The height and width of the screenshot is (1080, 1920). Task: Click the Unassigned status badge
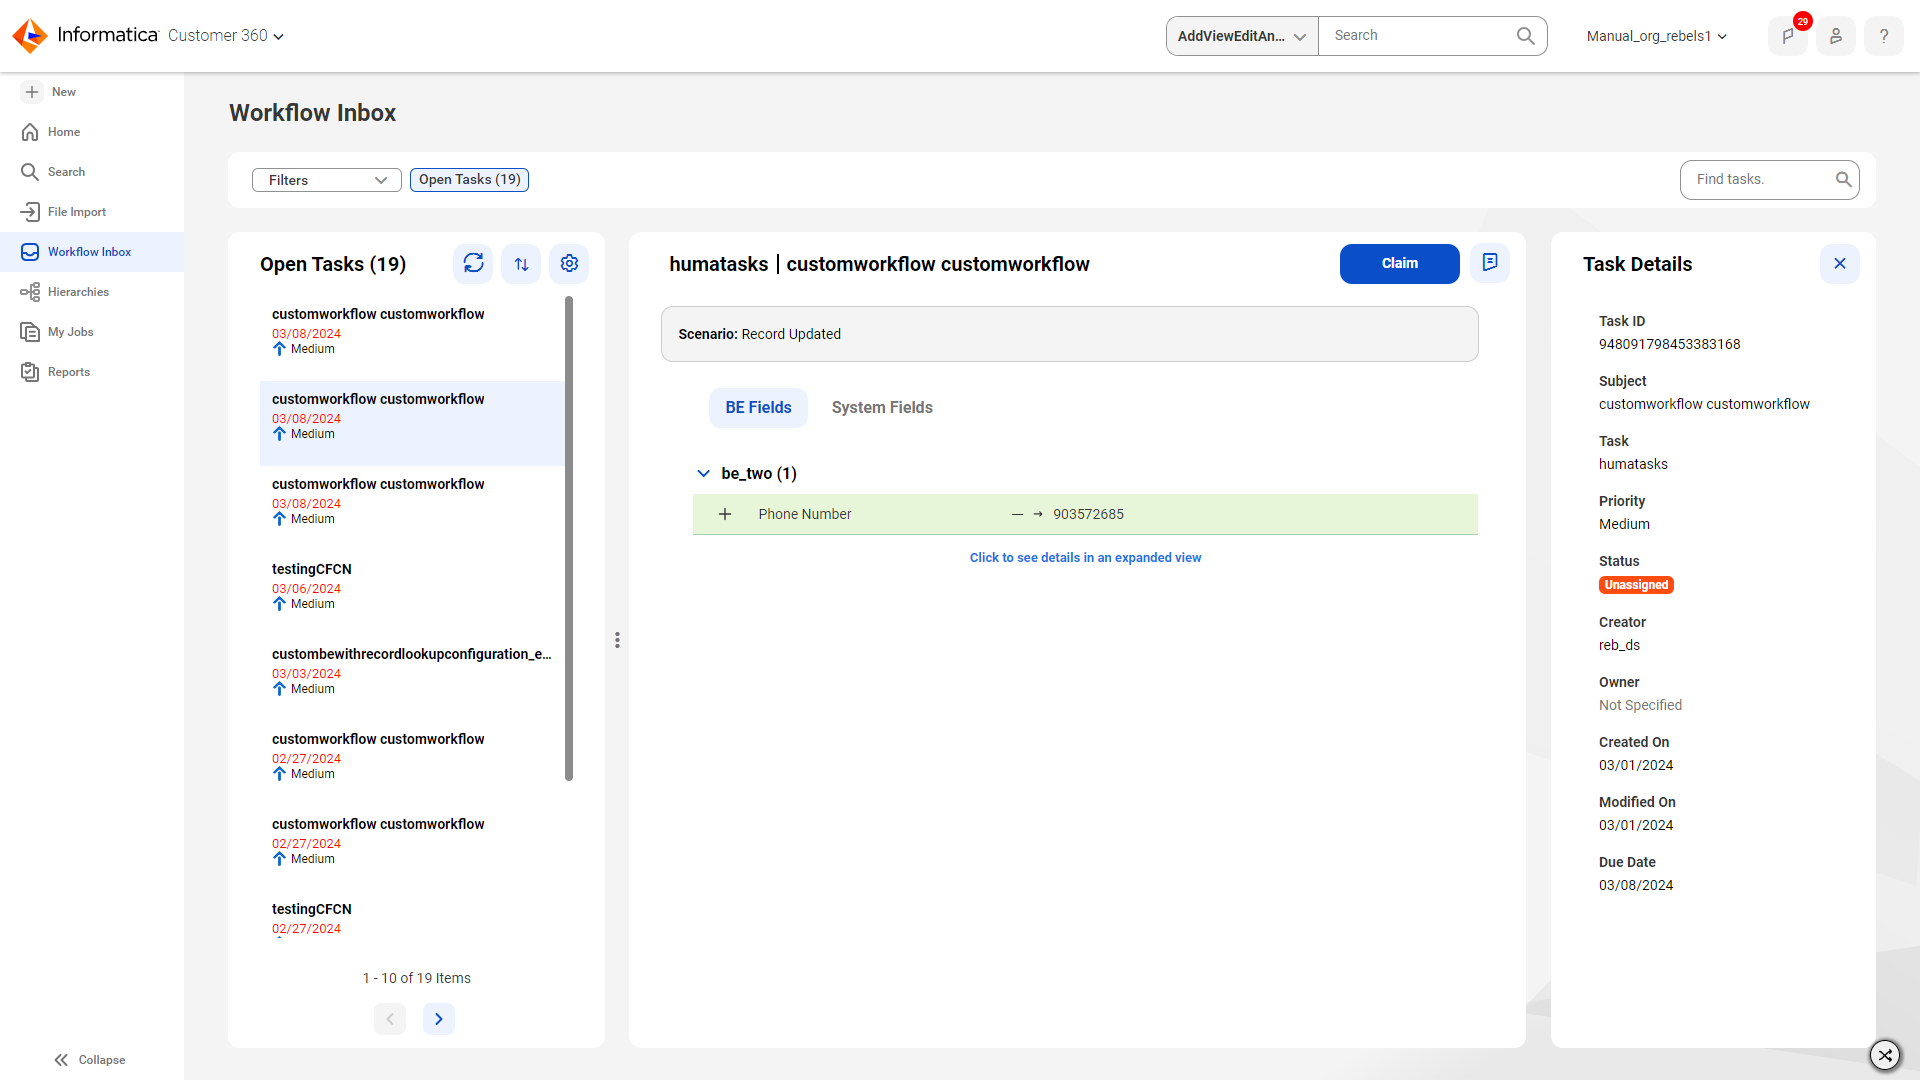point(1636,585)
